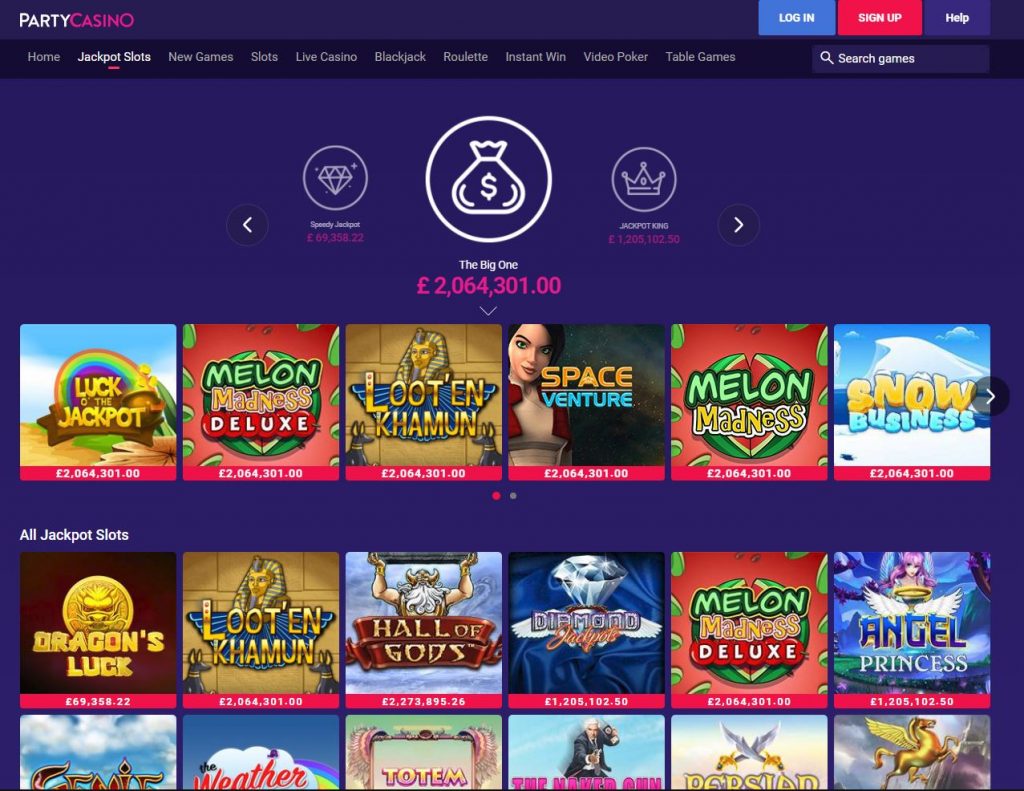Advance jackpot carousel with right arrow
This screenshot has height=791, width=1024.
tap(739, 225)
